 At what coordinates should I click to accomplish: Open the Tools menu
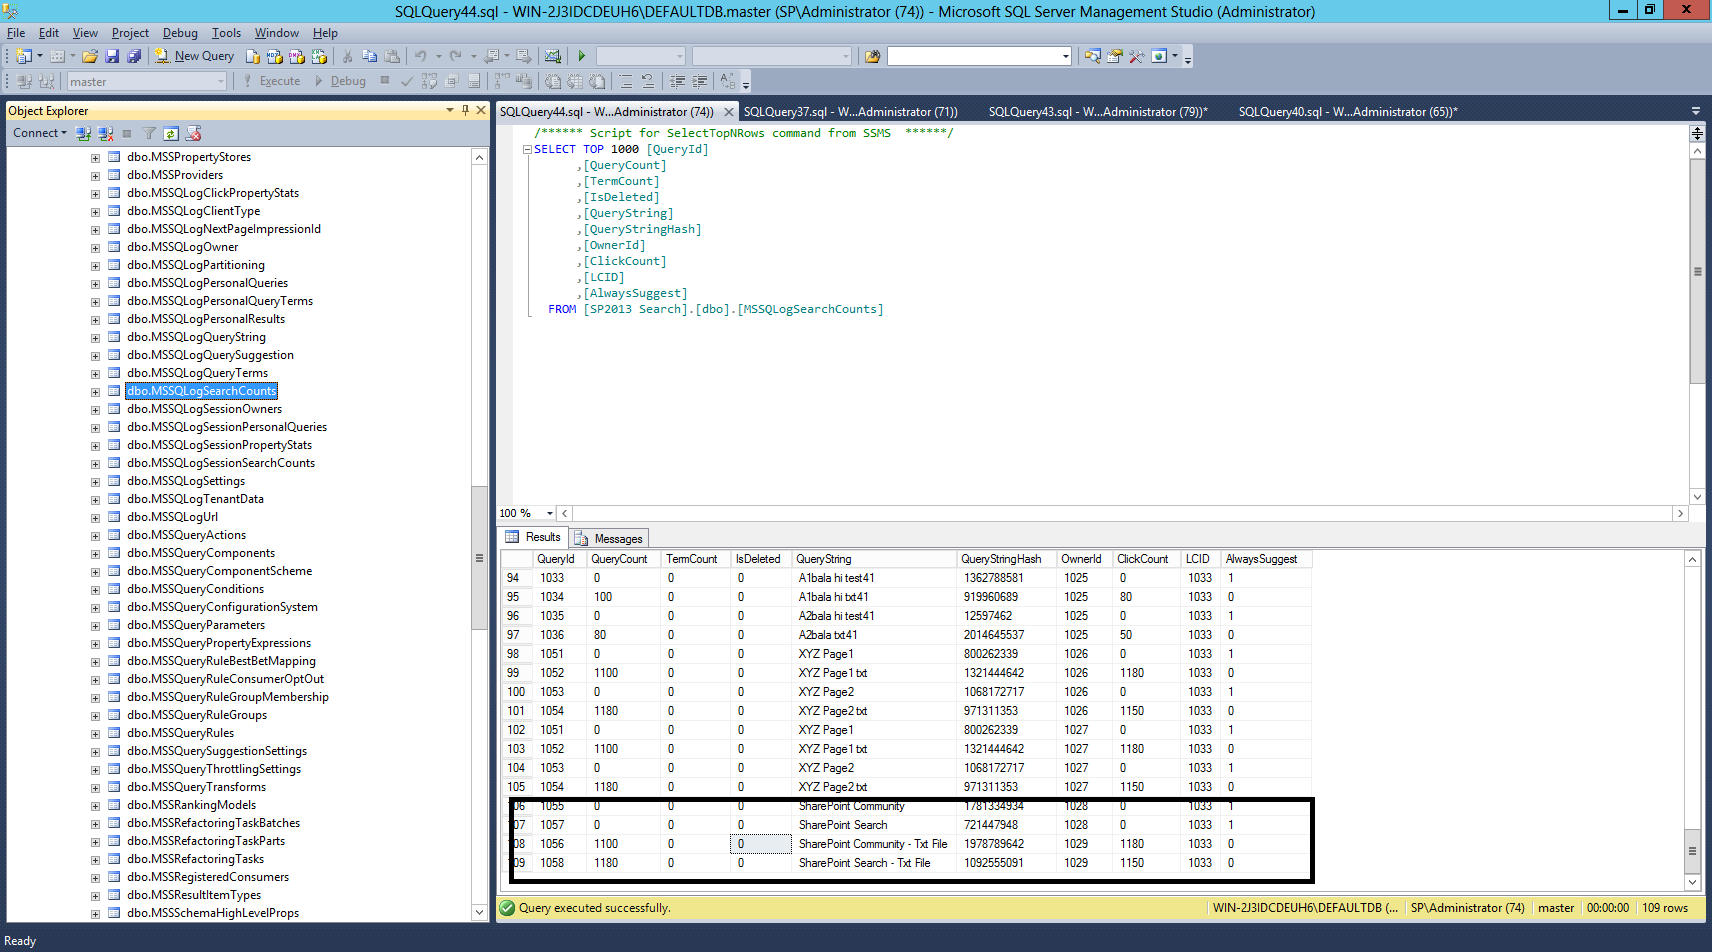(226, 33)
